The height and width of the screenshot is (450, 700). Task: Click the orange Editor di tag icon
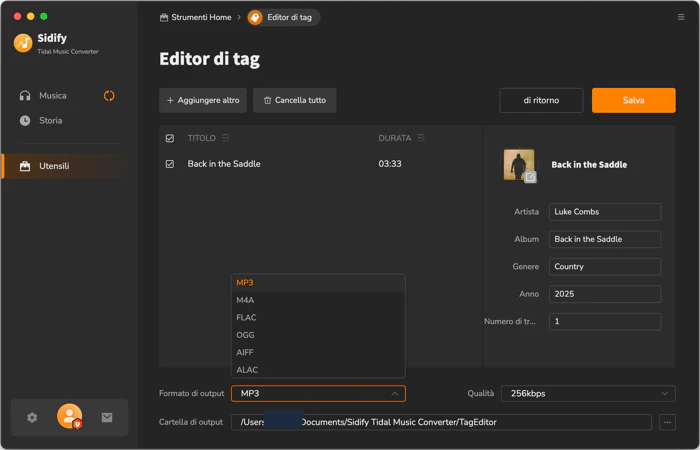[x=255, y=17]
